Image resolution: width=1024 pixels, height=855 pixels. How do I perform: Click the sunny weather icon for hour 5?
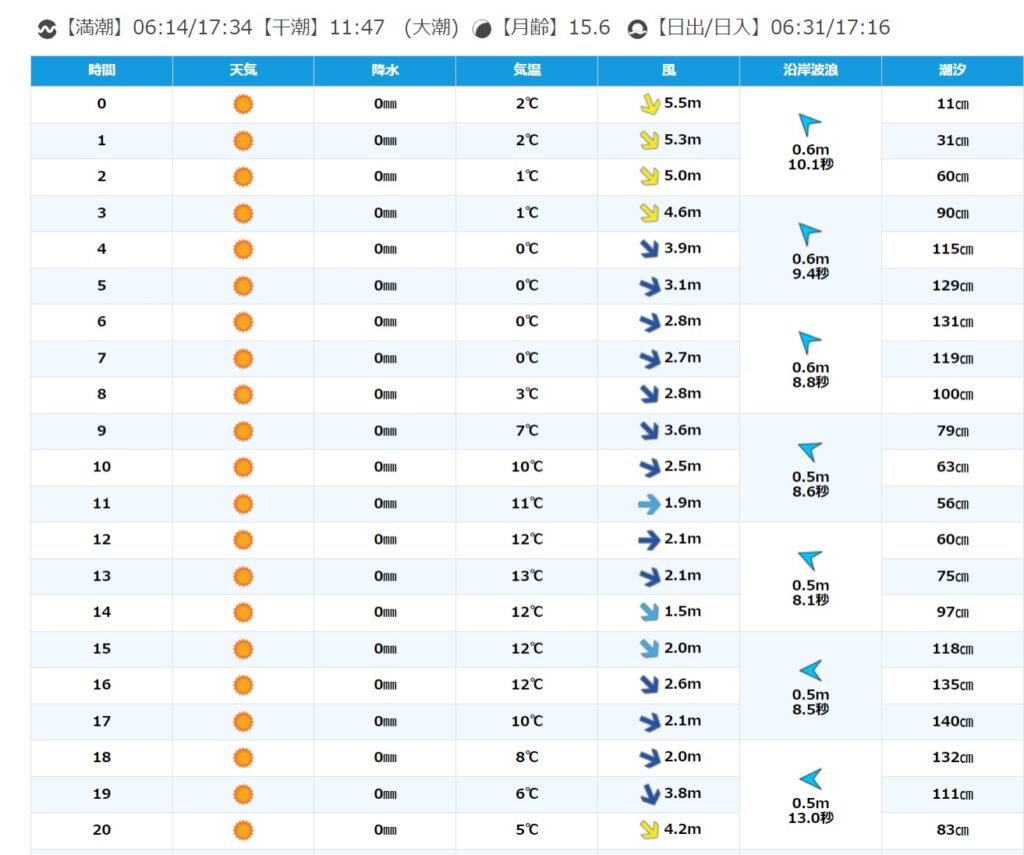click(243, 285)
